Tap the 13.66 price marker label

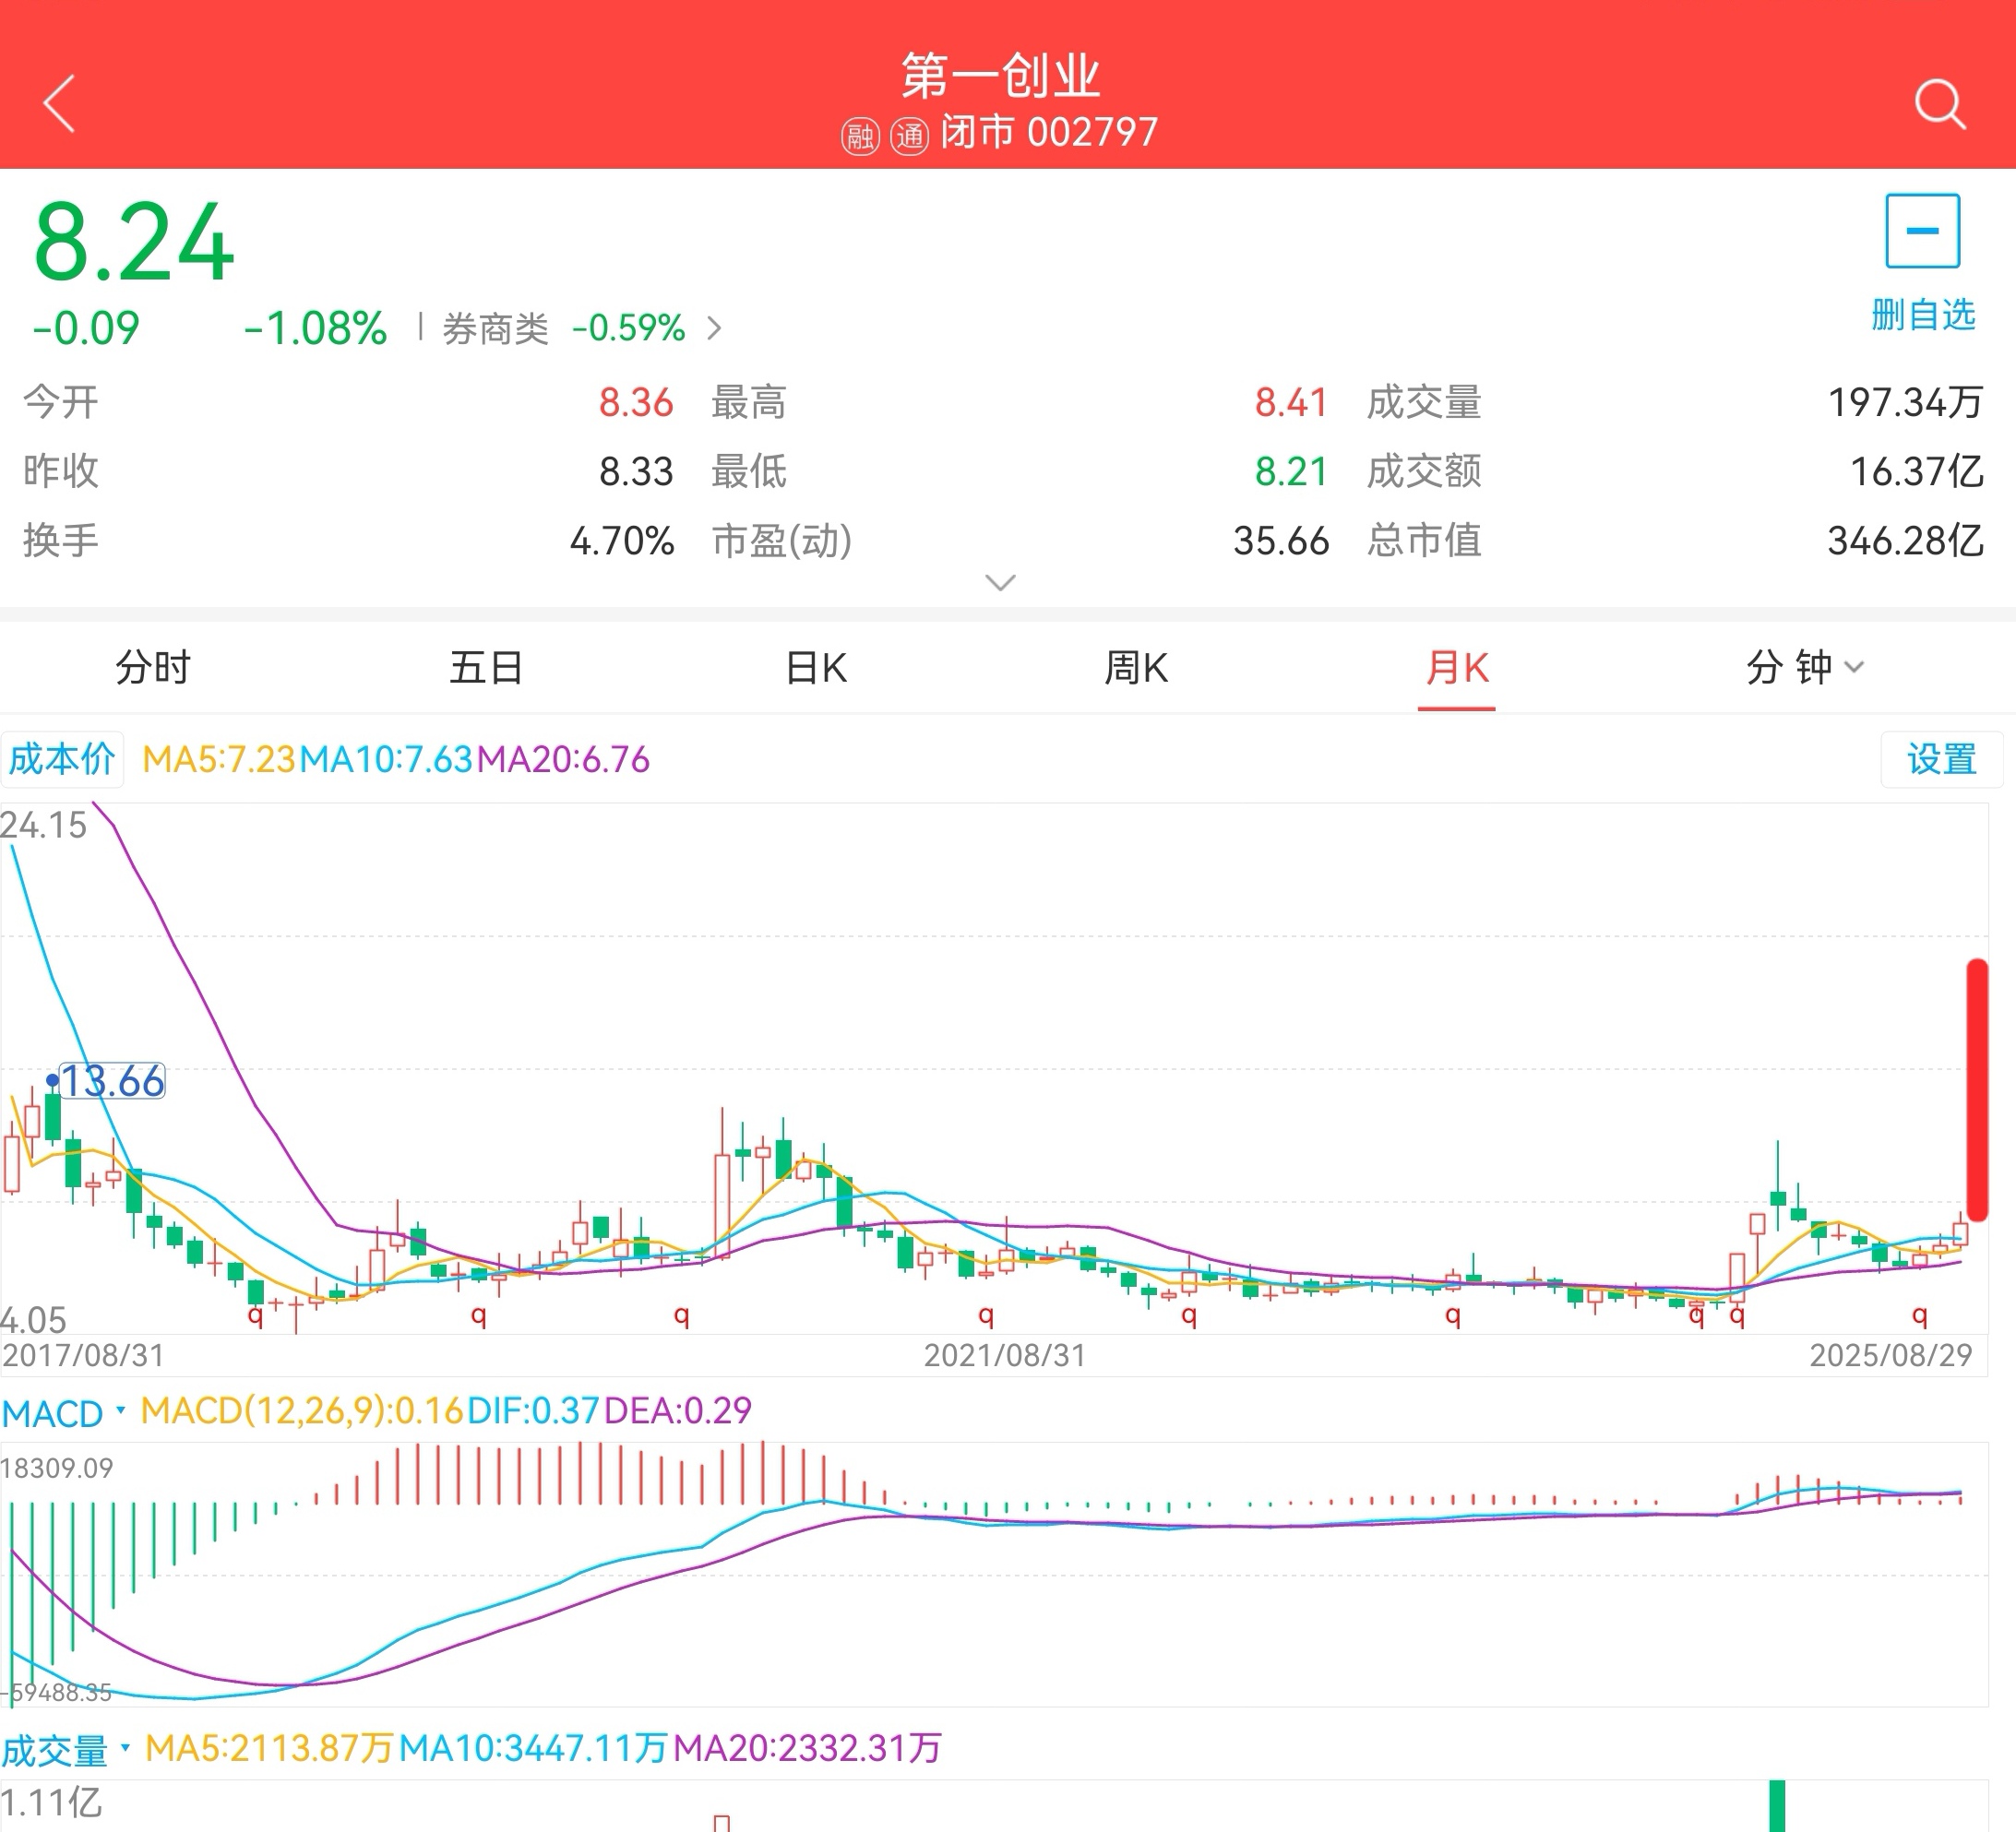[x=112, y=1081]
